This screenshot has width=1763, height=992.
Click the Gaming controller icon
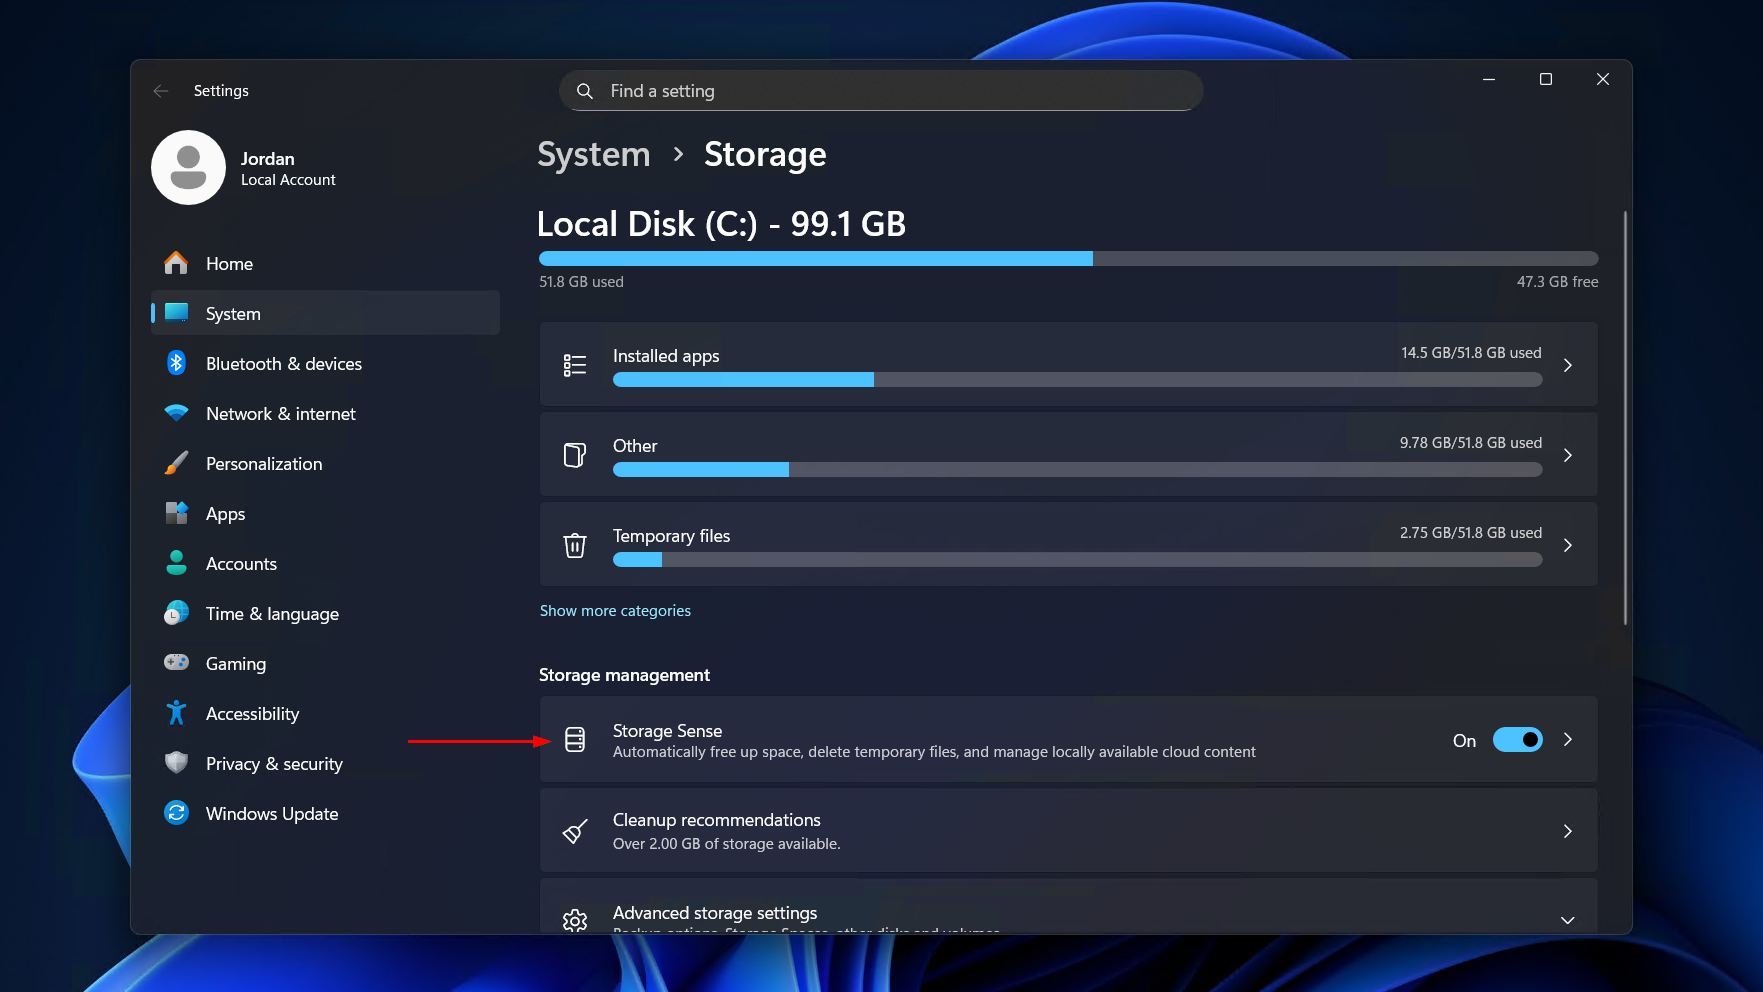[176, 663]
